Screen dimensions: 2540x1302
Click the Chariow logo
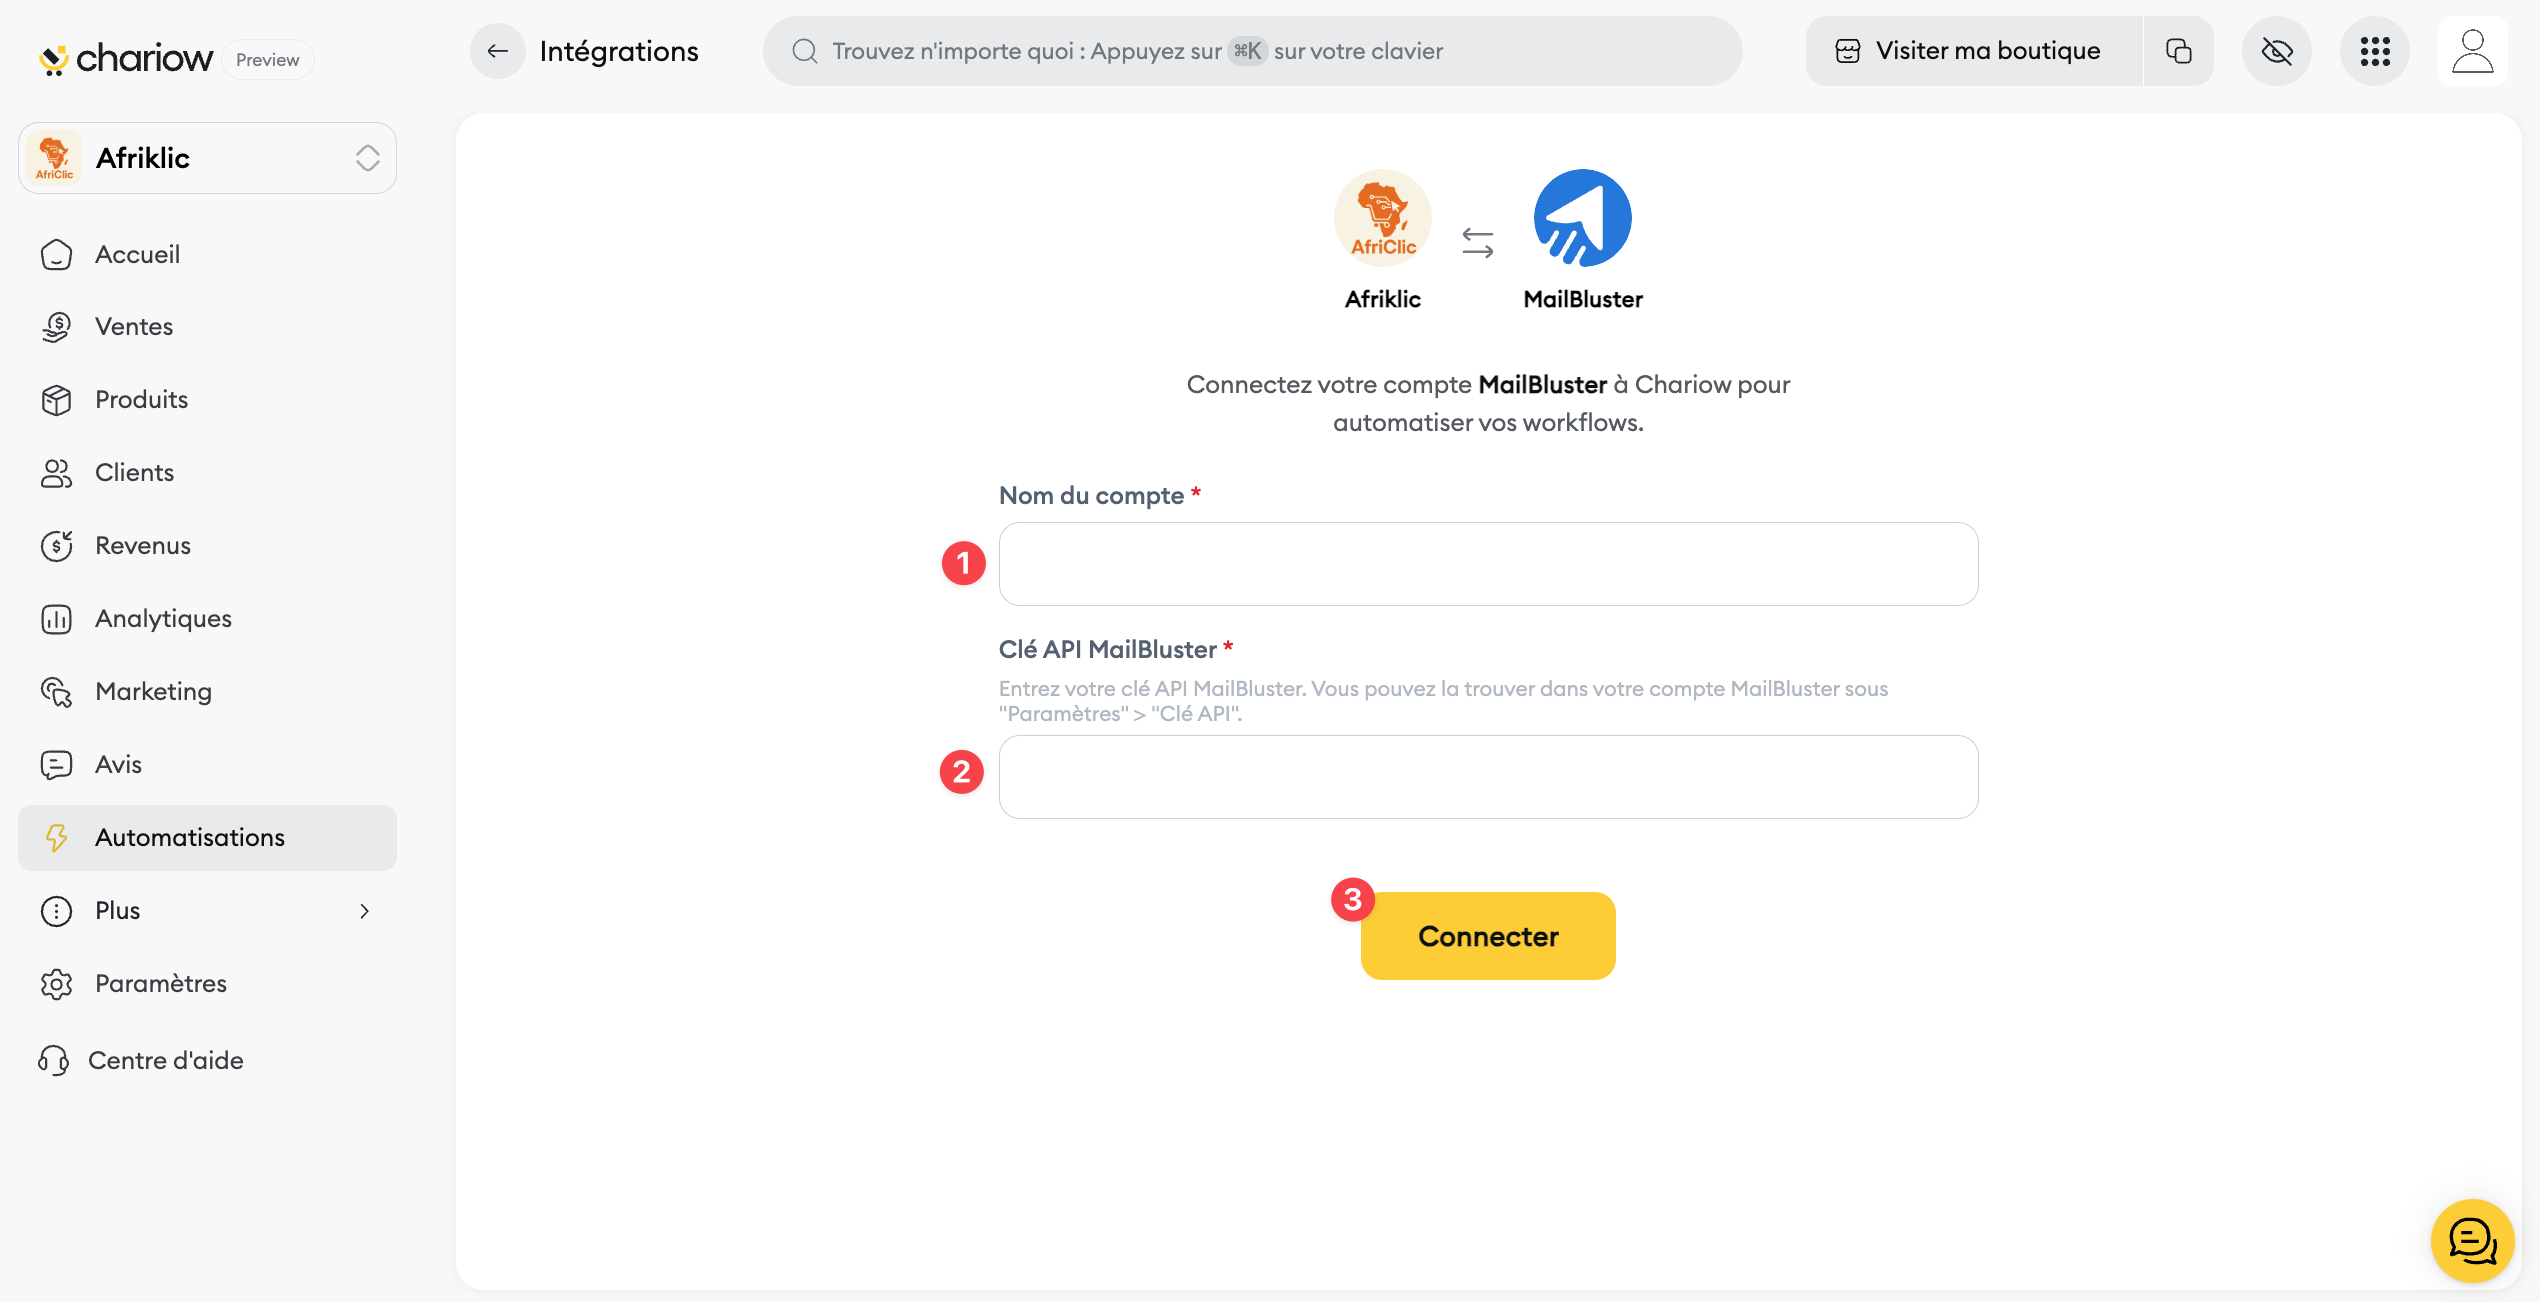pyautogui.click(x=126, y=59)
